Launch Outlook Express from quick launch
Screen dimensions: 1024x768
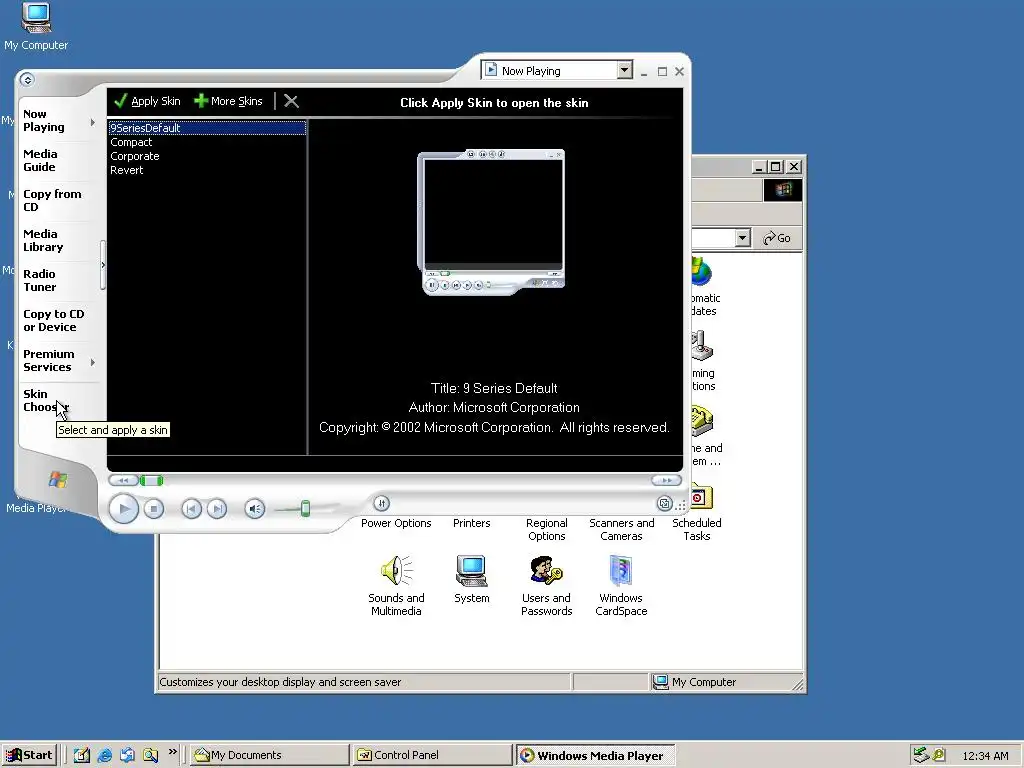127,755
